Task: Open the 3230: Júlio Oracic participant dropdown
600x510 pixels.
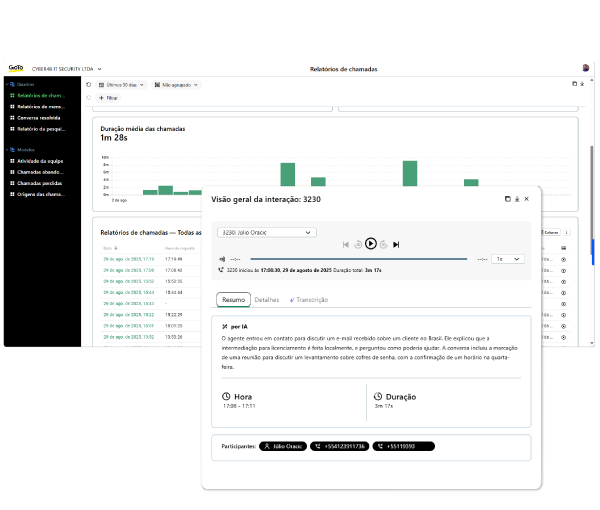Action: (x=266, y=232)
